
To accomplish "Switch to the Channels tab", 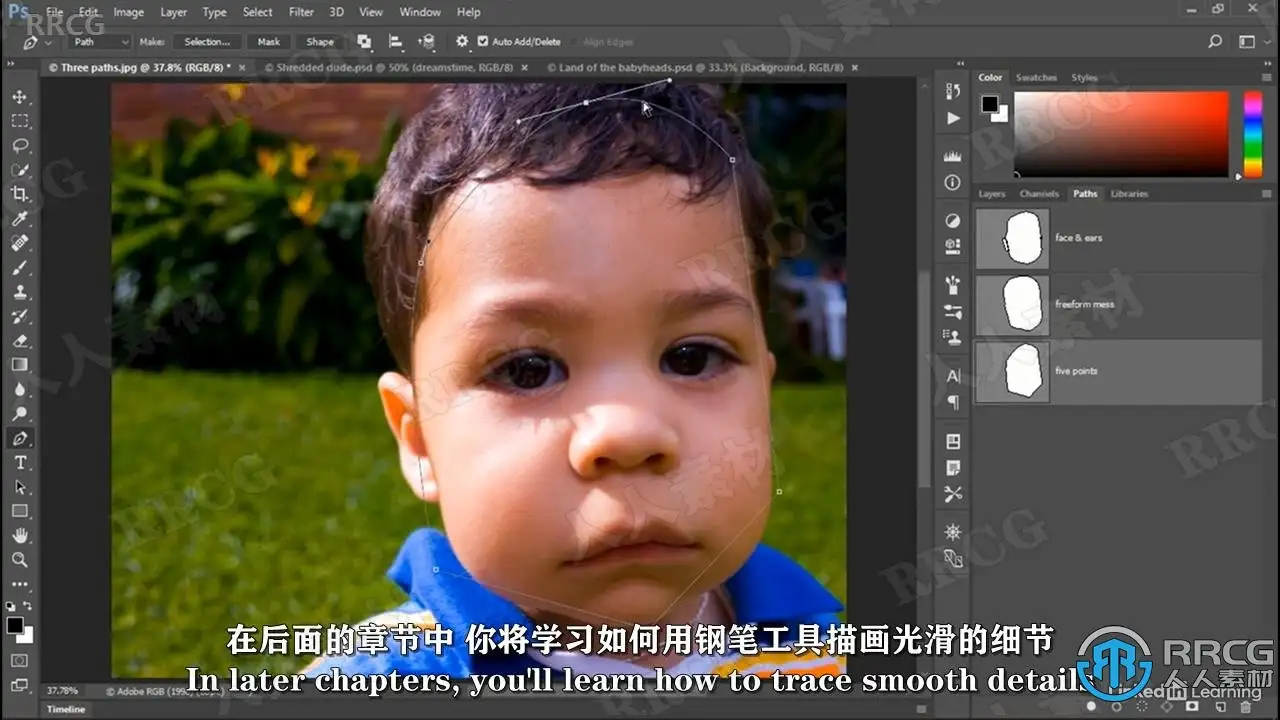I will 1039,194.
